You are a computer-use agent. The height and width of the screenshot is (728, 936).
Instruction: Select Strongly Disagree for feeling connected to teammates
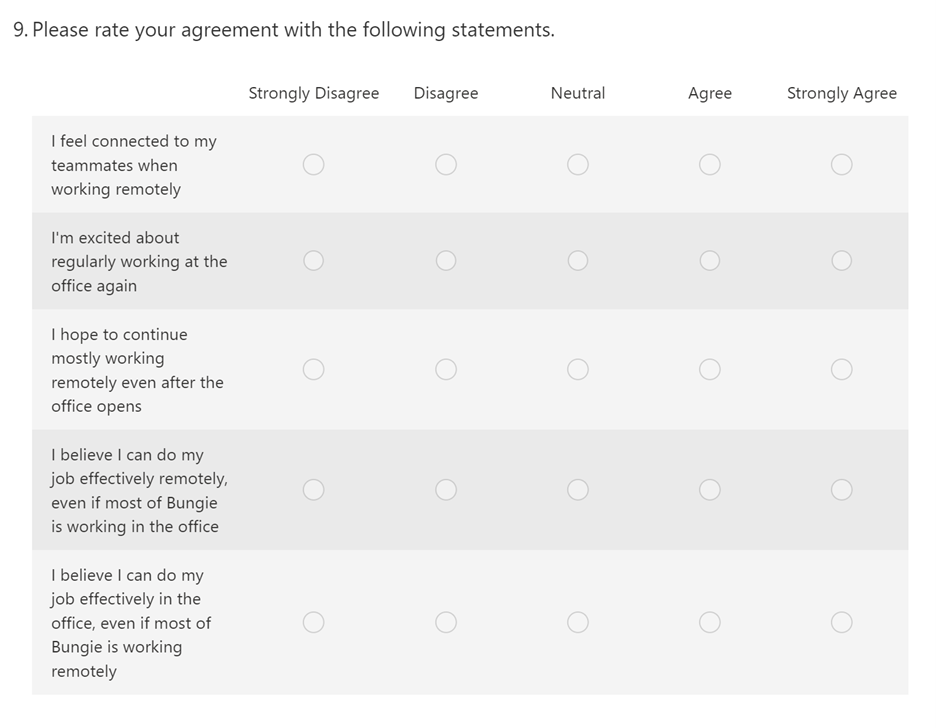tap(313, 164)
